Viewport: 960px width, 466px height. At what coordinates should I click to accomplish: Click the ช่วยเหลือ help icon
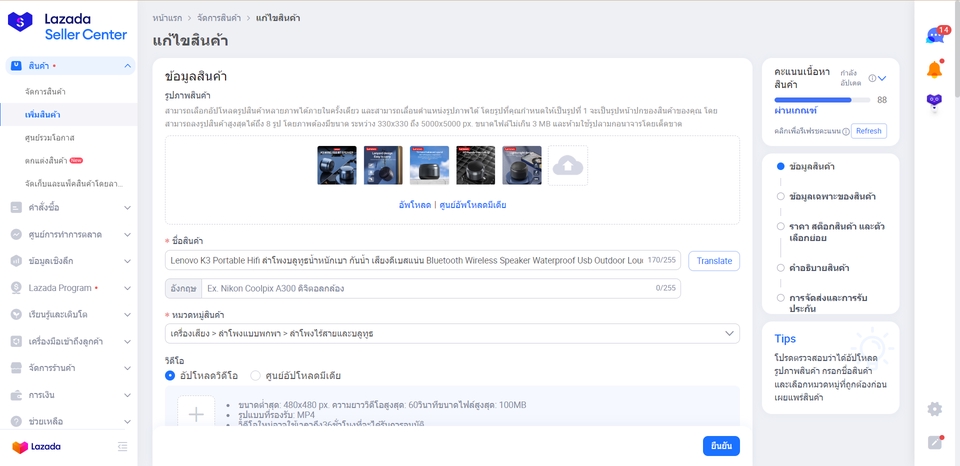17,421
